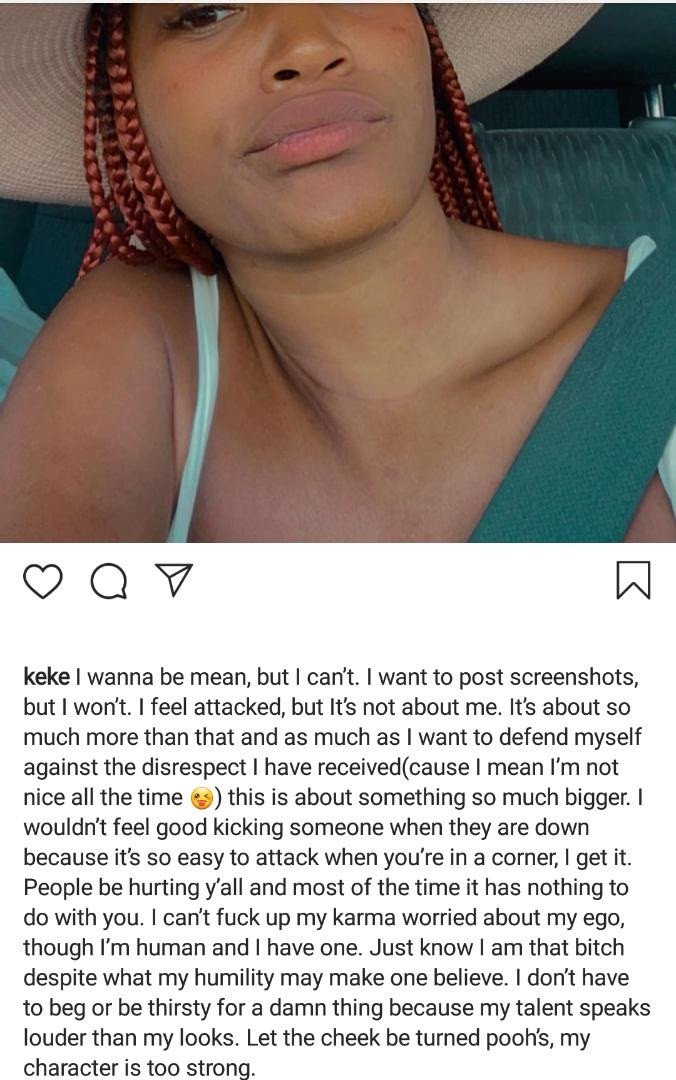Like the post with the heart icon
Screen dimensions: 676x1080
click(x=43, y=581)
